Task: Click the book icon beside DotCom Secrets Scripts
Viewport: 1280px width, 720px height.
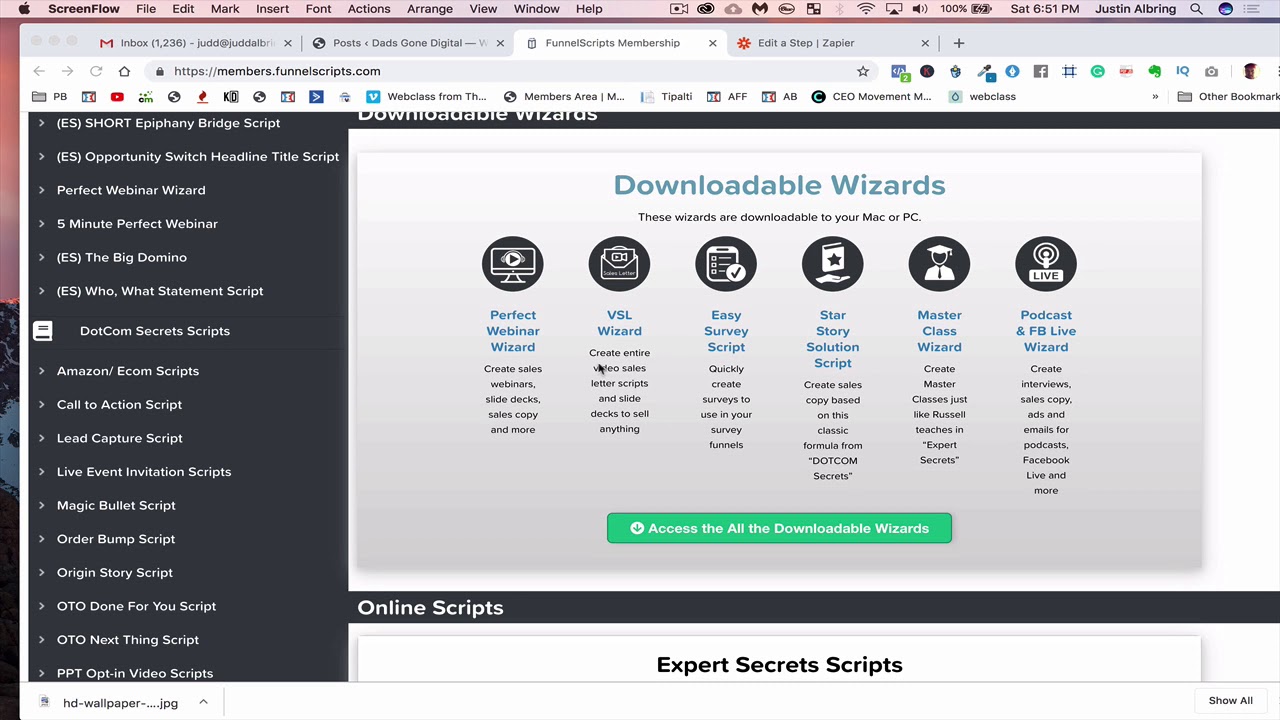Action: pyautogui.click(x=42, y=331)
